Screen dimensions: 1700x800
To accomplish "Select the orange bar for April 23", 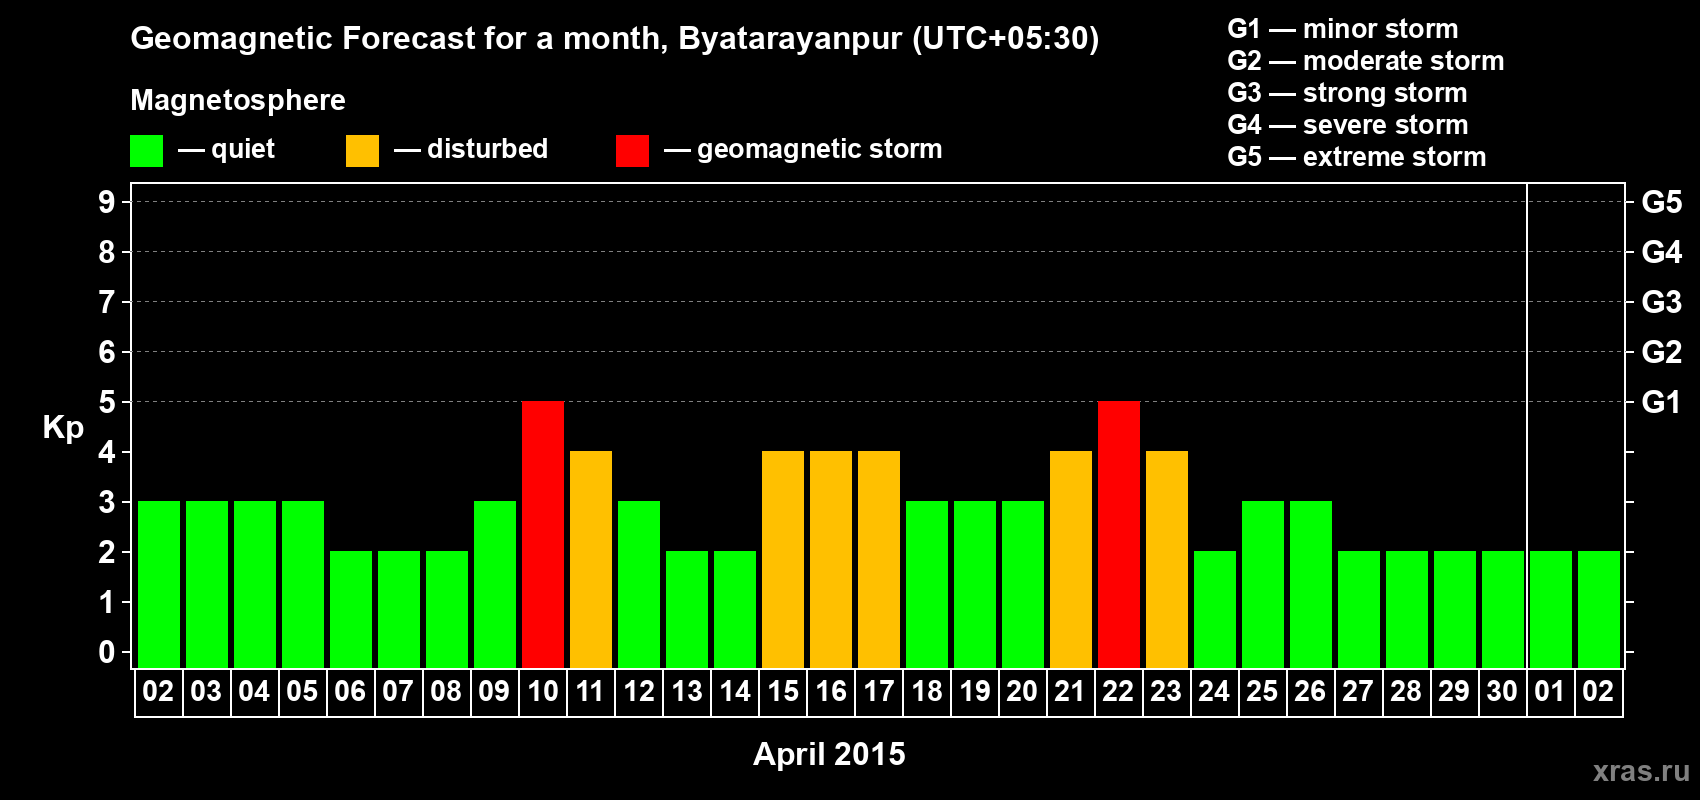I will [1167, 559].
